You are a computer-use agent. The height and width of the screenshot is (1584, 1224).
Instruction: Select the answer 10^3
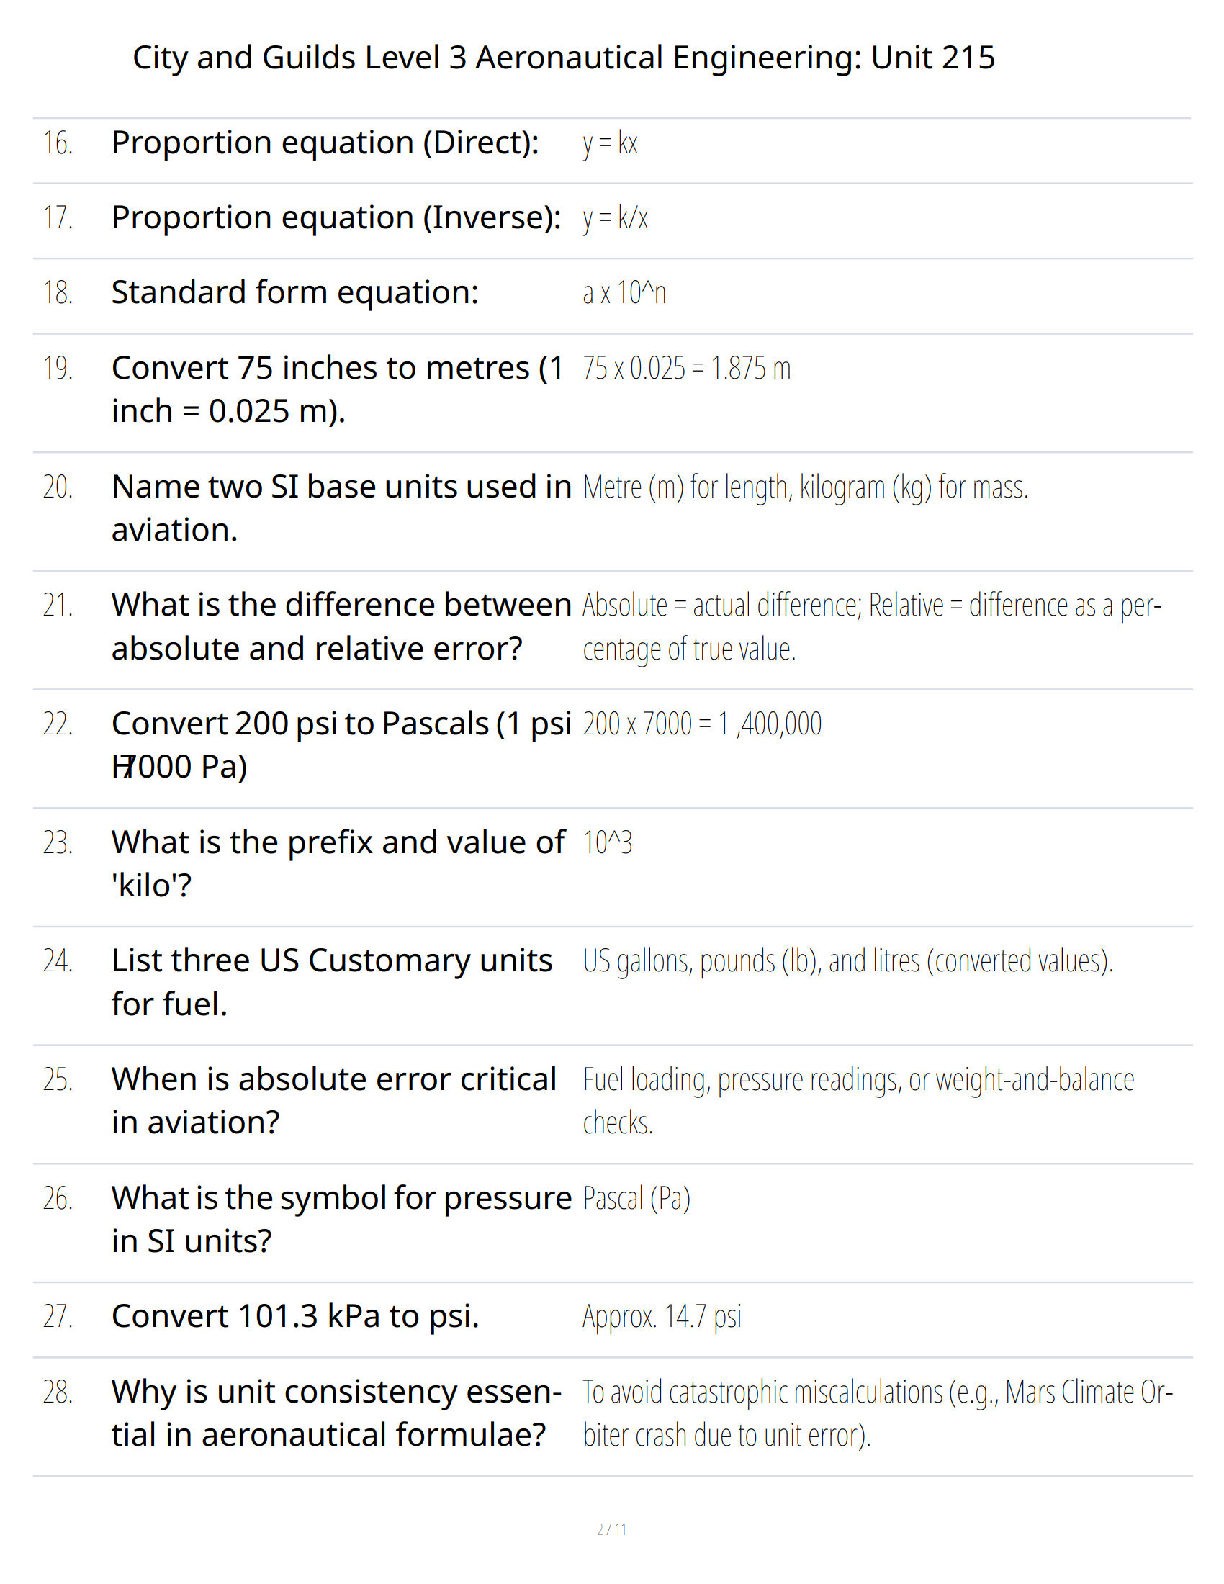[607, 842]
